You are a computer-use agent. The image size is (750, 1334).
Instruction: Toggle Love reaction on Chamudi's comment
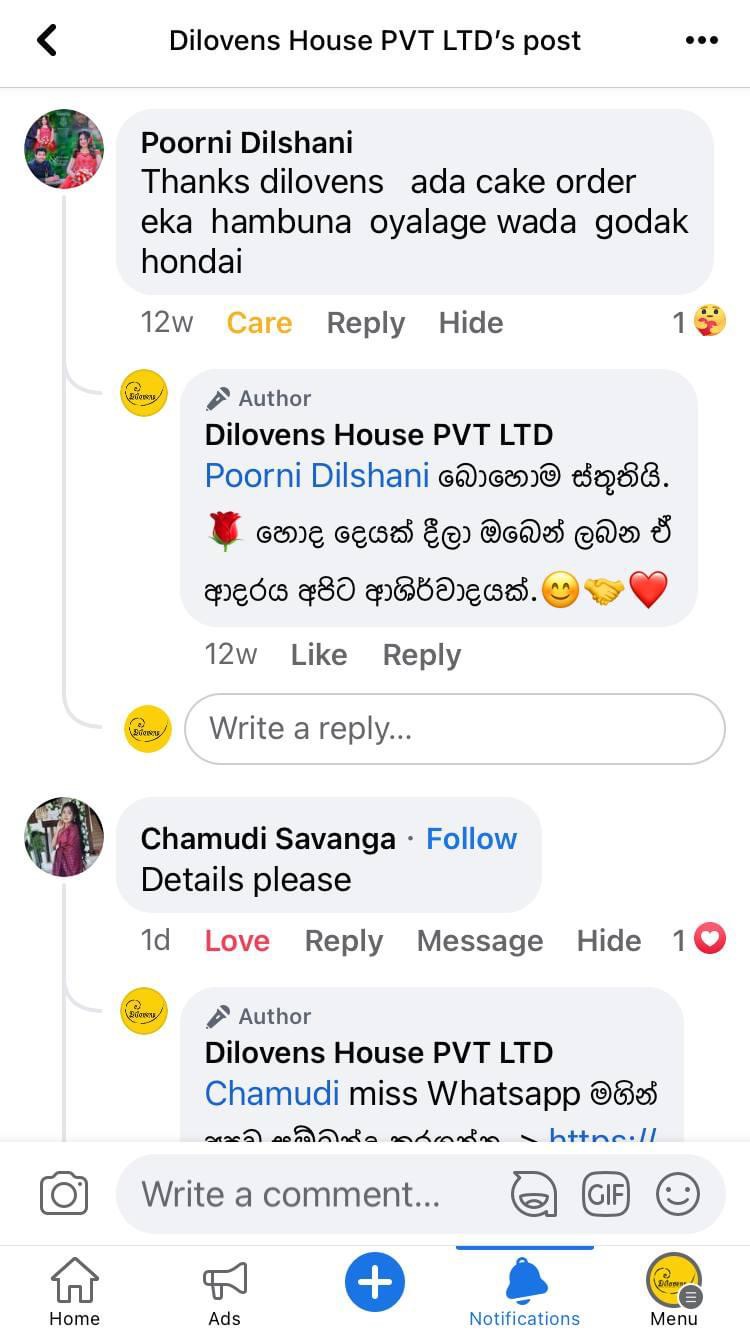pyautogui.click(x=237, y=941)
